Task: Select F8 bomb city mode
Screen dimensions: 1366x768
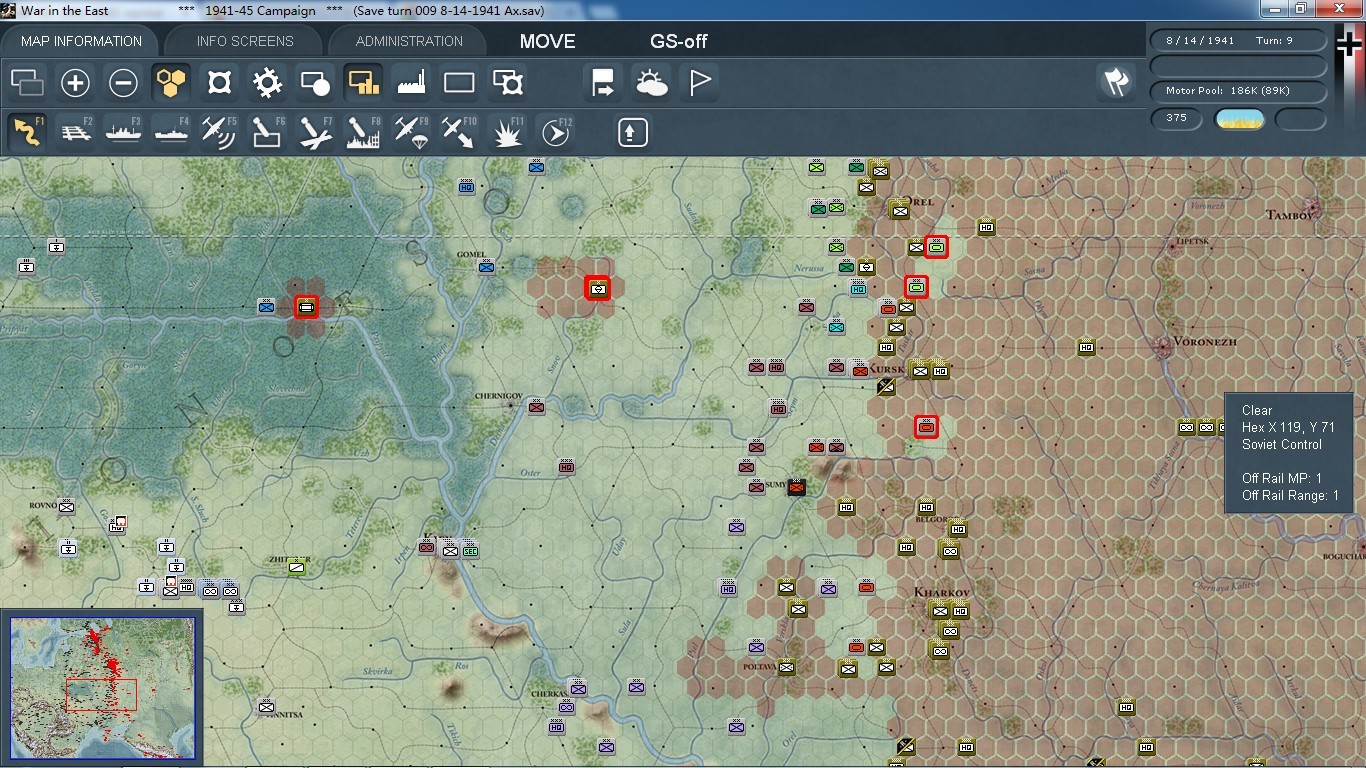Action: [363, 132]
